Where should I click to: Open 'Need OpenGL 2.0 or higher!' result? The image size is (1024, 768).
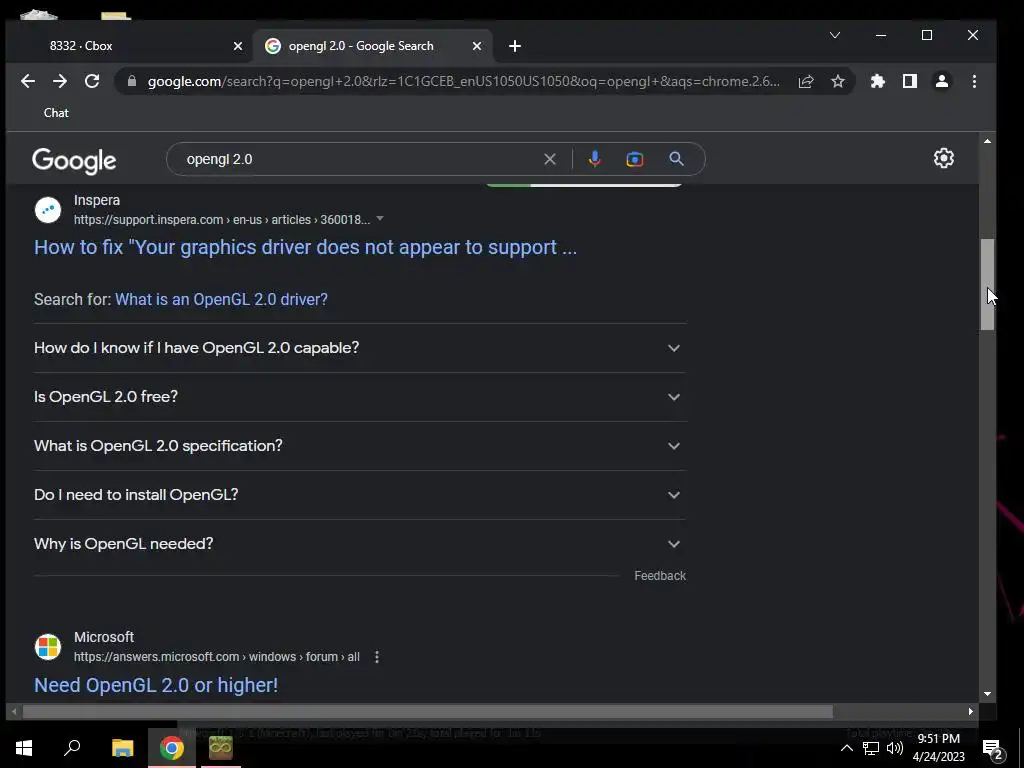point(156,684)
